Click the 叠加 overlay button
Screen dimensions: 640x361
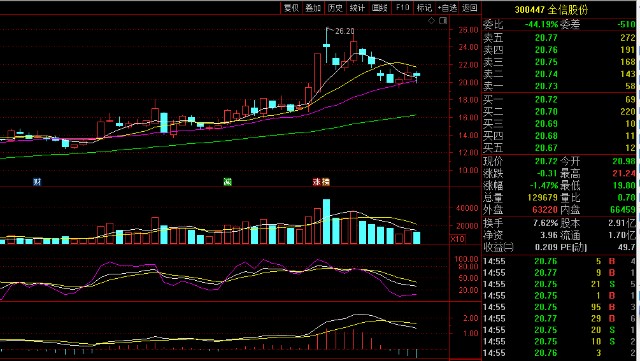click(313, 8)
